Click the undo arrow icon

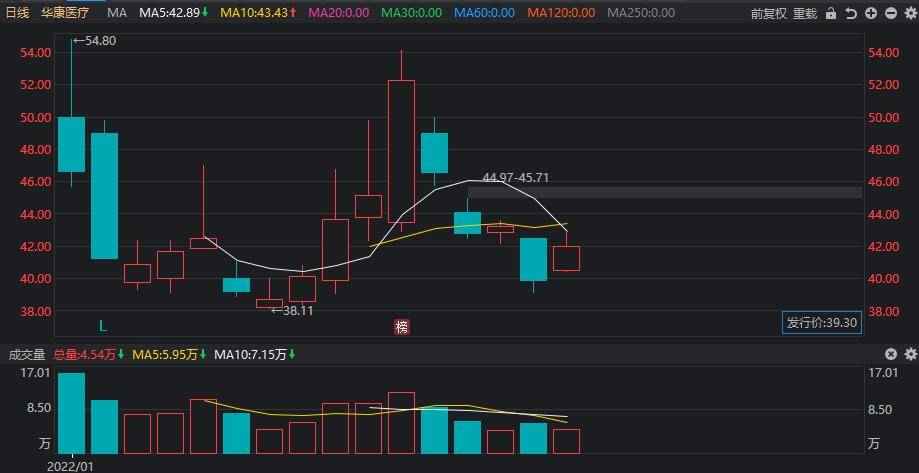(850, 14)
